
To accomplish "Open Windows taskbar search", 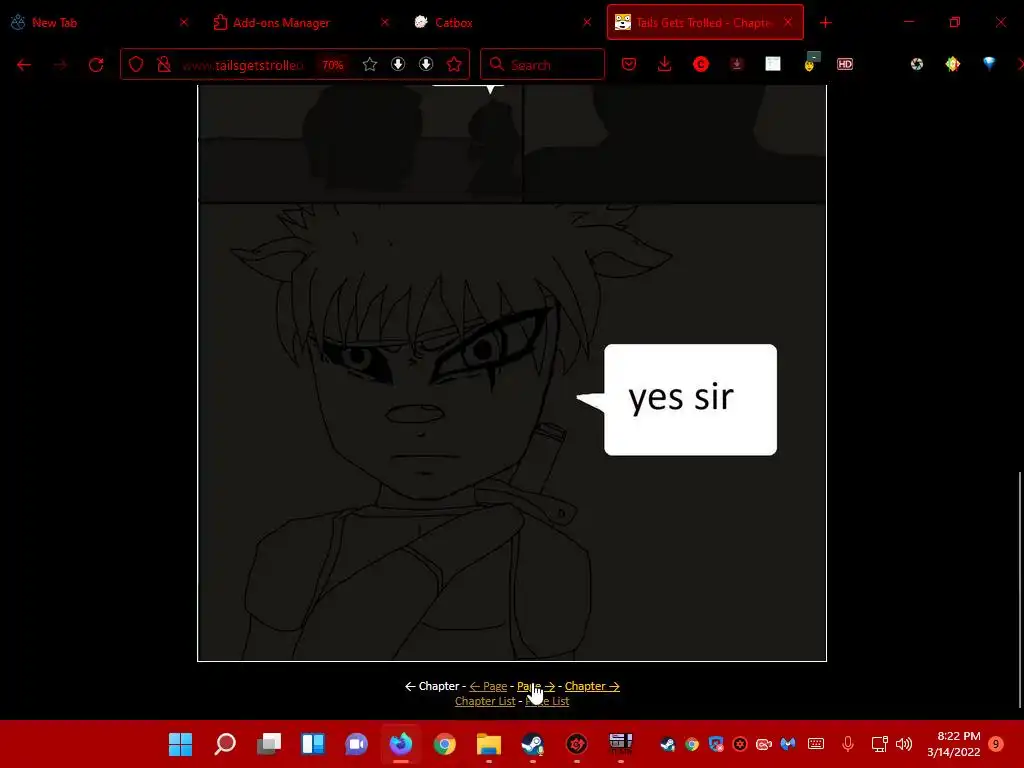I will click(x=225, y=744).
